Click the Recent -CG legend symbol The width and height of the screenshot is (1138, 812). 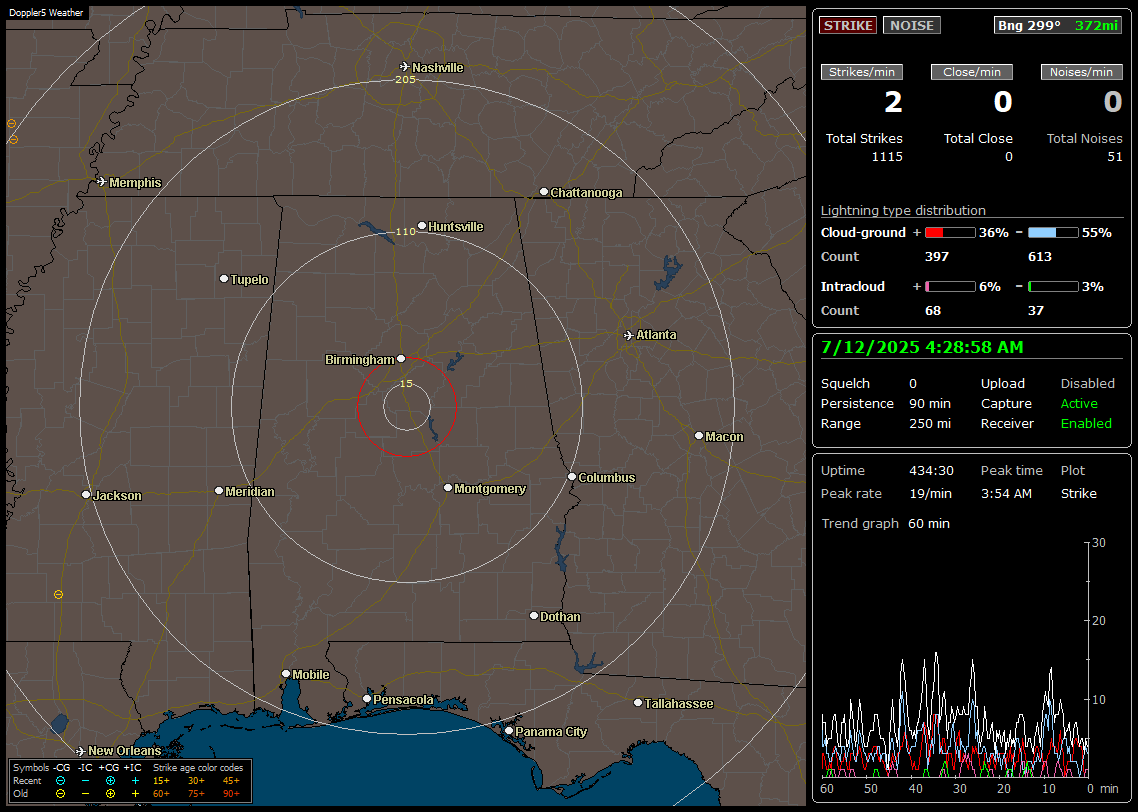pyautogui.click(x=60, y=781)
